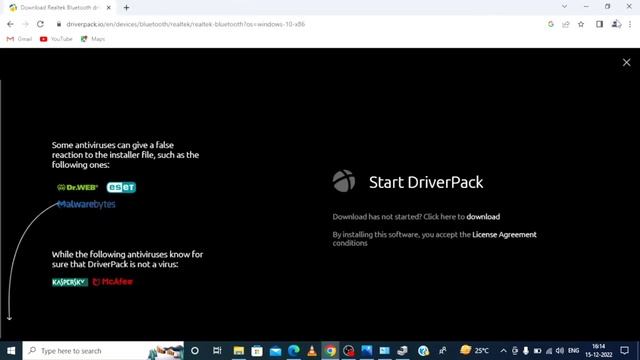This screenshot has height=360, width=640.
Task: Click the DriverPack logo icon
Action: [x=344, y=181]
